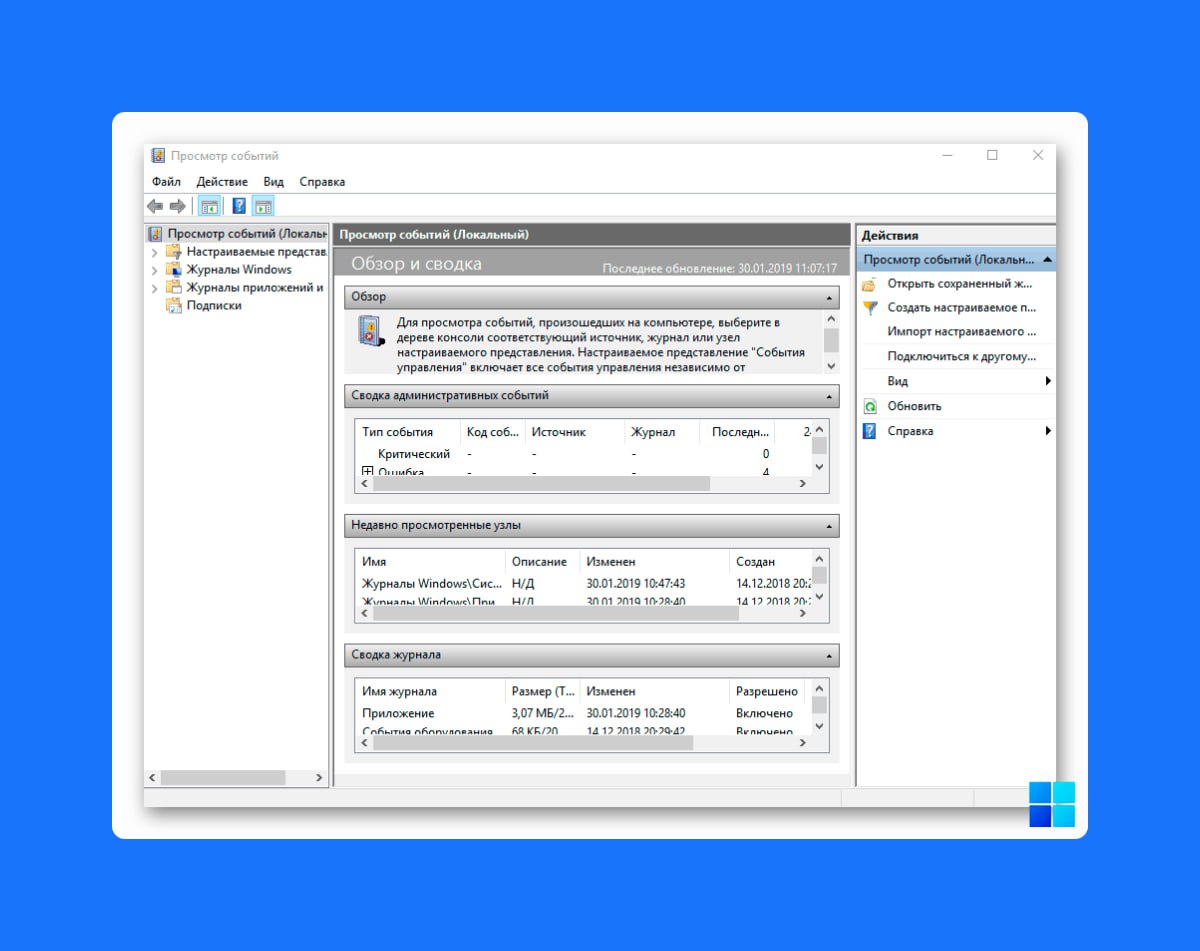Select the Журналы Windows\Система recent node row
1200x951 pixels.
pos(583,583)
